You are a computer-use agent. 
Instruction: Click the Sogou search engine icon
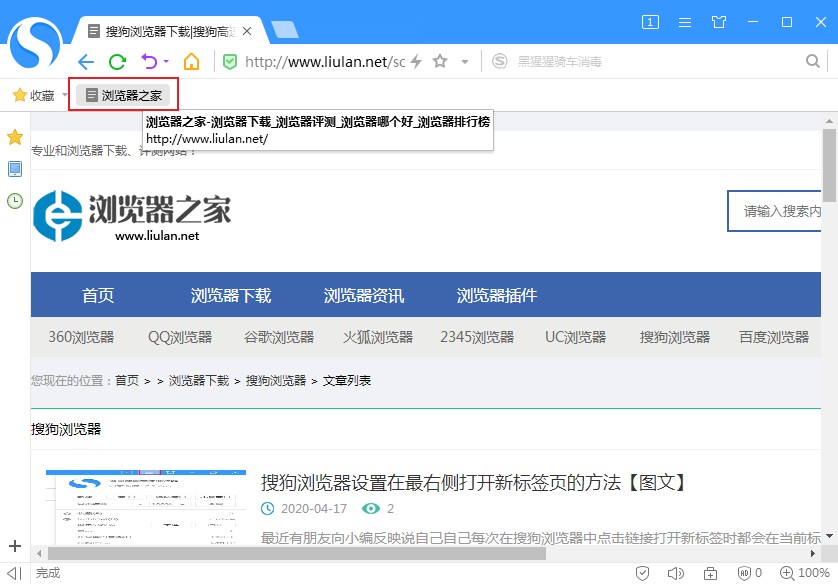tap(499, 61)
